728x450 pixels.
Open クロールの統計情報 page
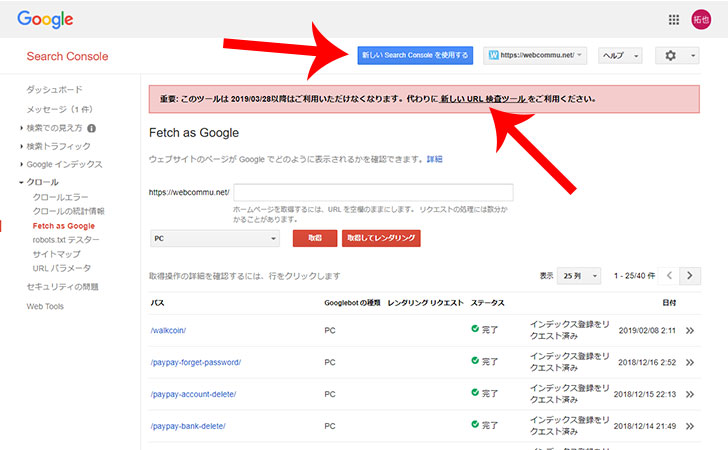click(x=68, y=211)
